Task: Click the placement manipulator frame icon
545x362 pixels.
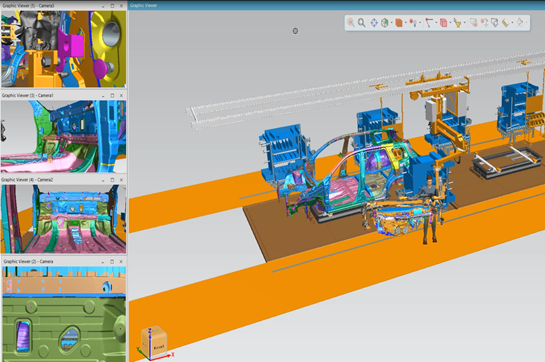Action: (429, 23)
